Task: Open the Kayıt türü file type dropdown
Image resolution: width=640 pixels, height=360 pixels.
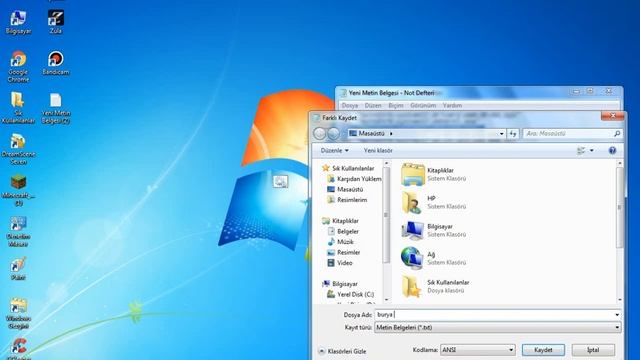Action: coord(498,327)
